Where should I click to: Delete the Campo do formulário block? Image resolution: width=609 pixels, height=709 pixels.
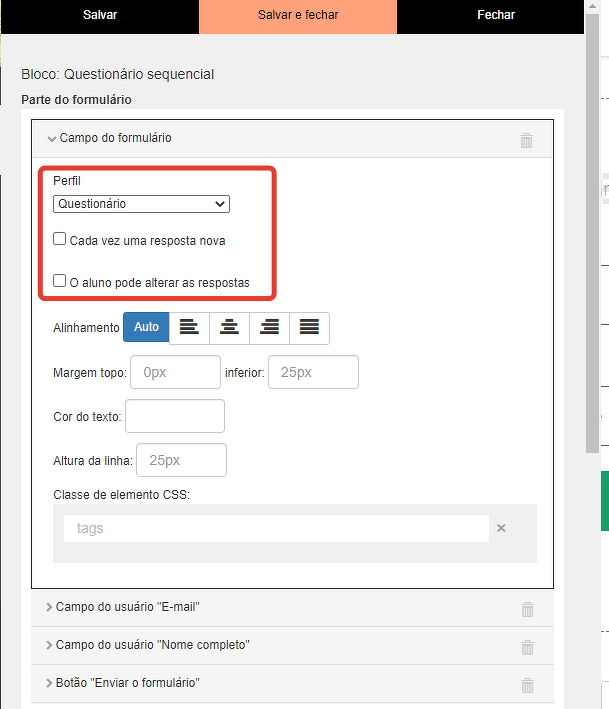526,141
